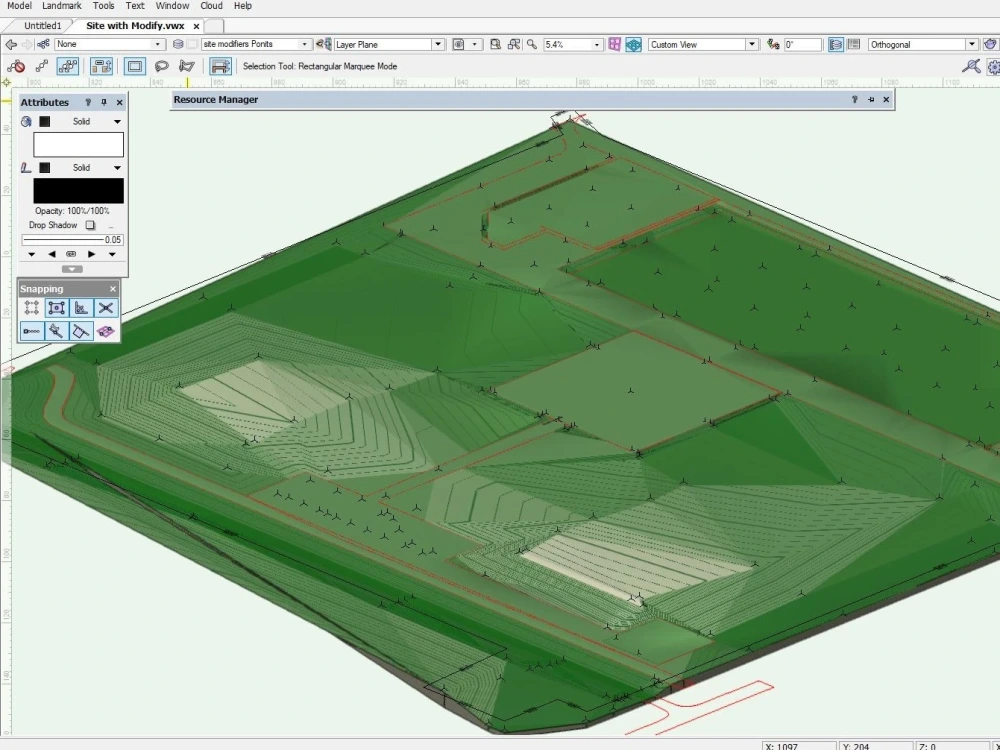Enable the Drop Shadow checkbox
The width and height of the screenshot is (1000, 750).
click(90, 225)
